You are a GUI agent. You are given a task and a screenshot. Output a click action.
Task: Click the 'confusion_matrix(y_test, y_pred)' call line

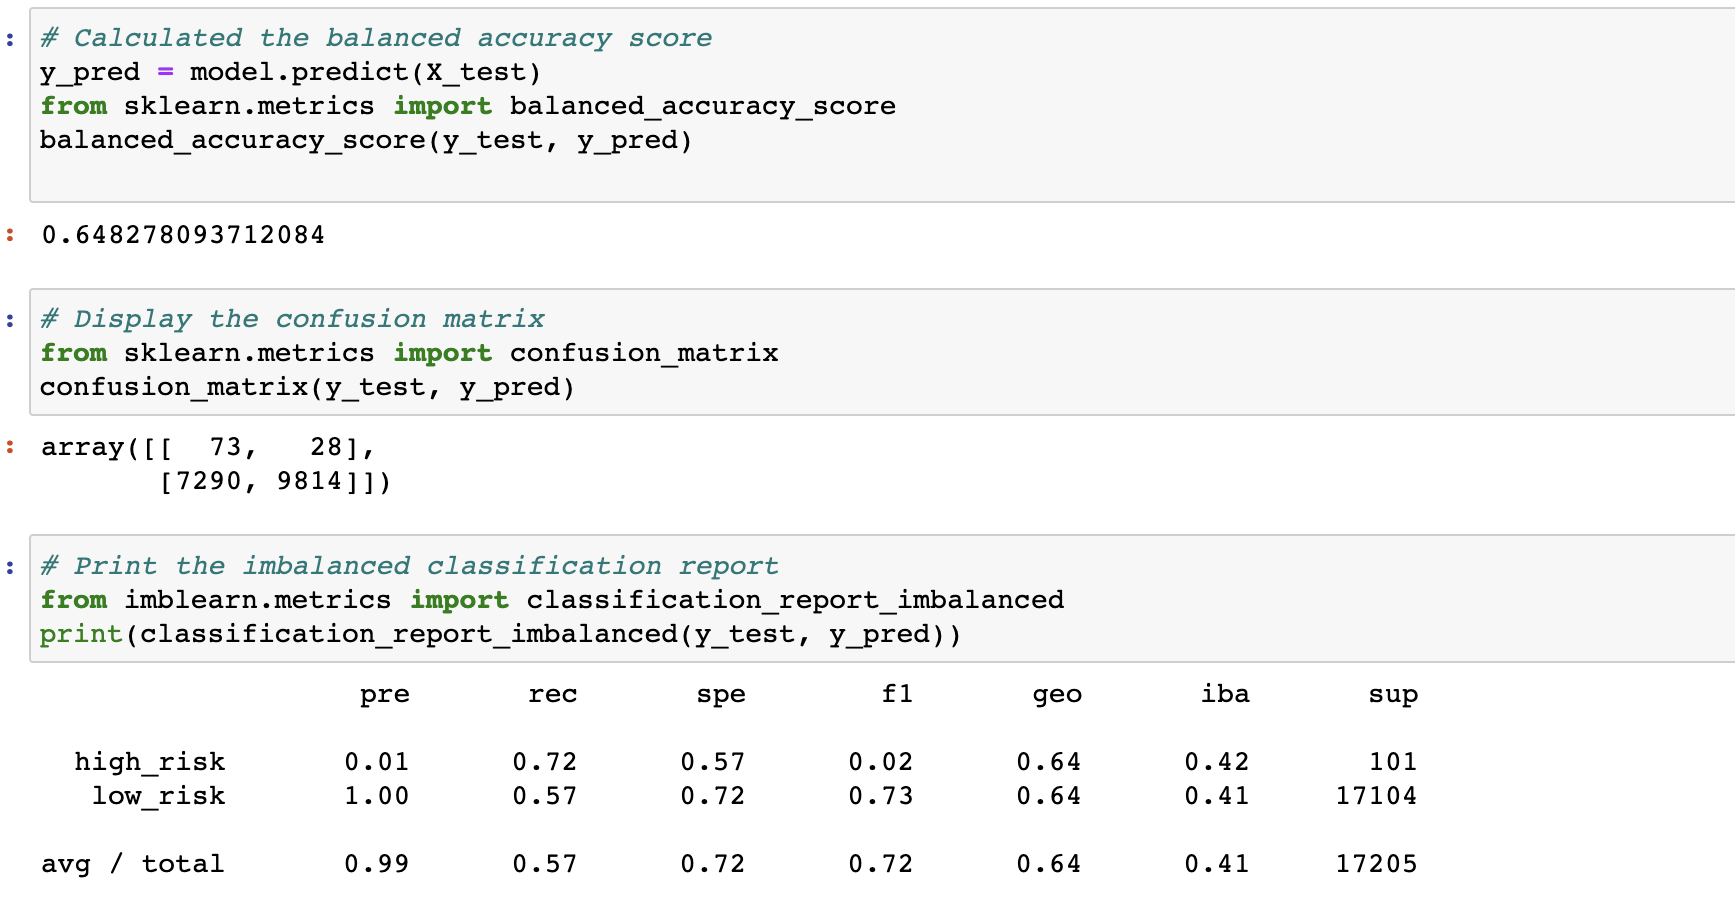pyautogui.click(x=307, y=387)
